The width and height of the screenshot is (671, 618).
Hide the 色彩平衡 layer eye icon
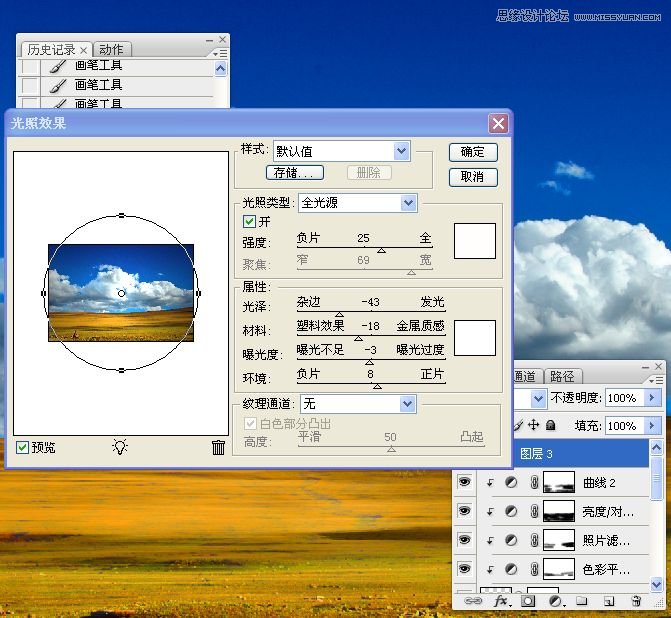464,568
